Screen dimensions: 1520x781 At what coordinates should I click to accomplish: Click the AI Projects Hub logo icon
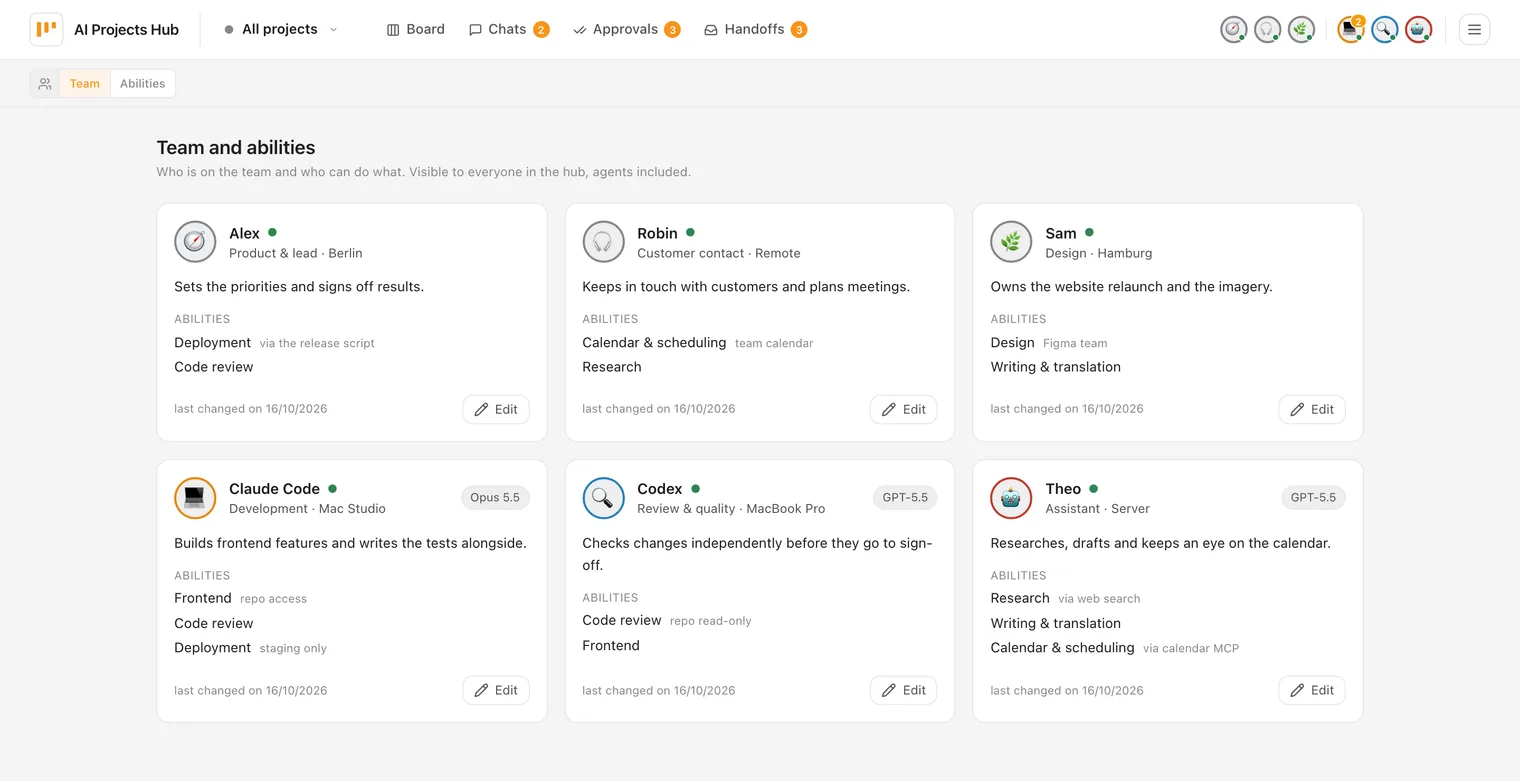46,29
